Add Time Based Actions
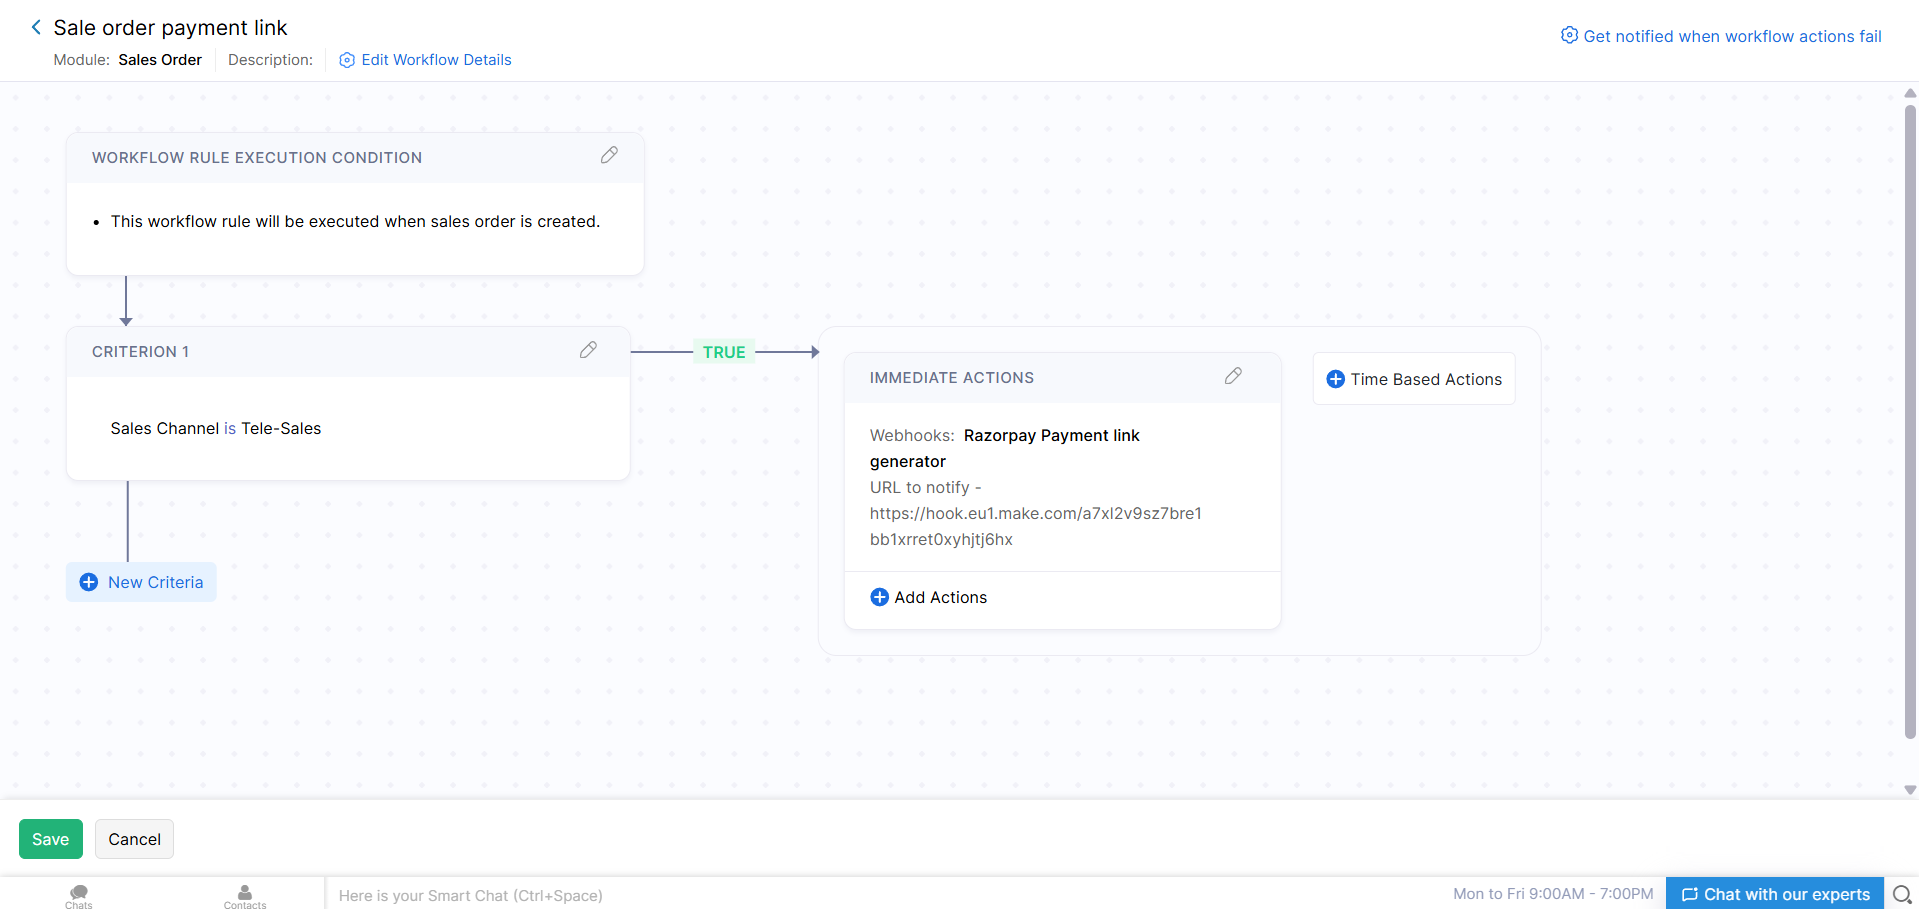The width and height of the screenshot is (1919, 909). coord(1414,379)
